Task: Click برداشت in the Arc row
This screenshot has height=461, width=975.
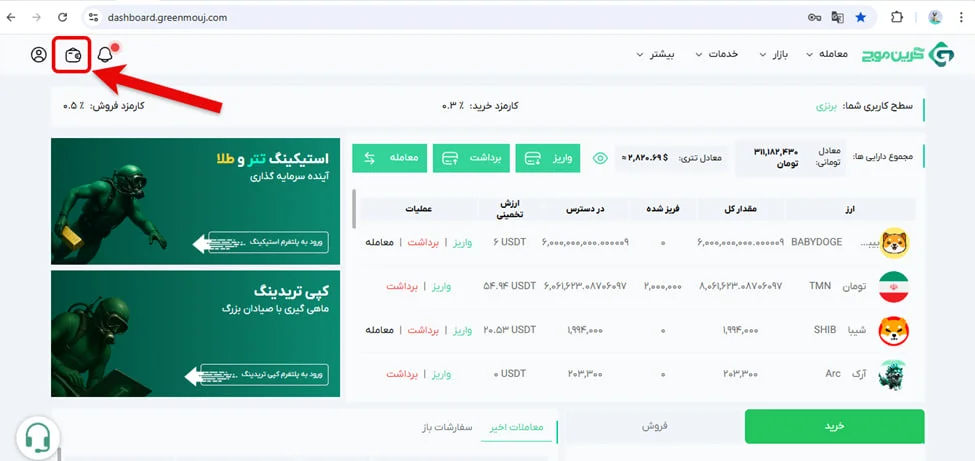Action: tap(402, 374)
